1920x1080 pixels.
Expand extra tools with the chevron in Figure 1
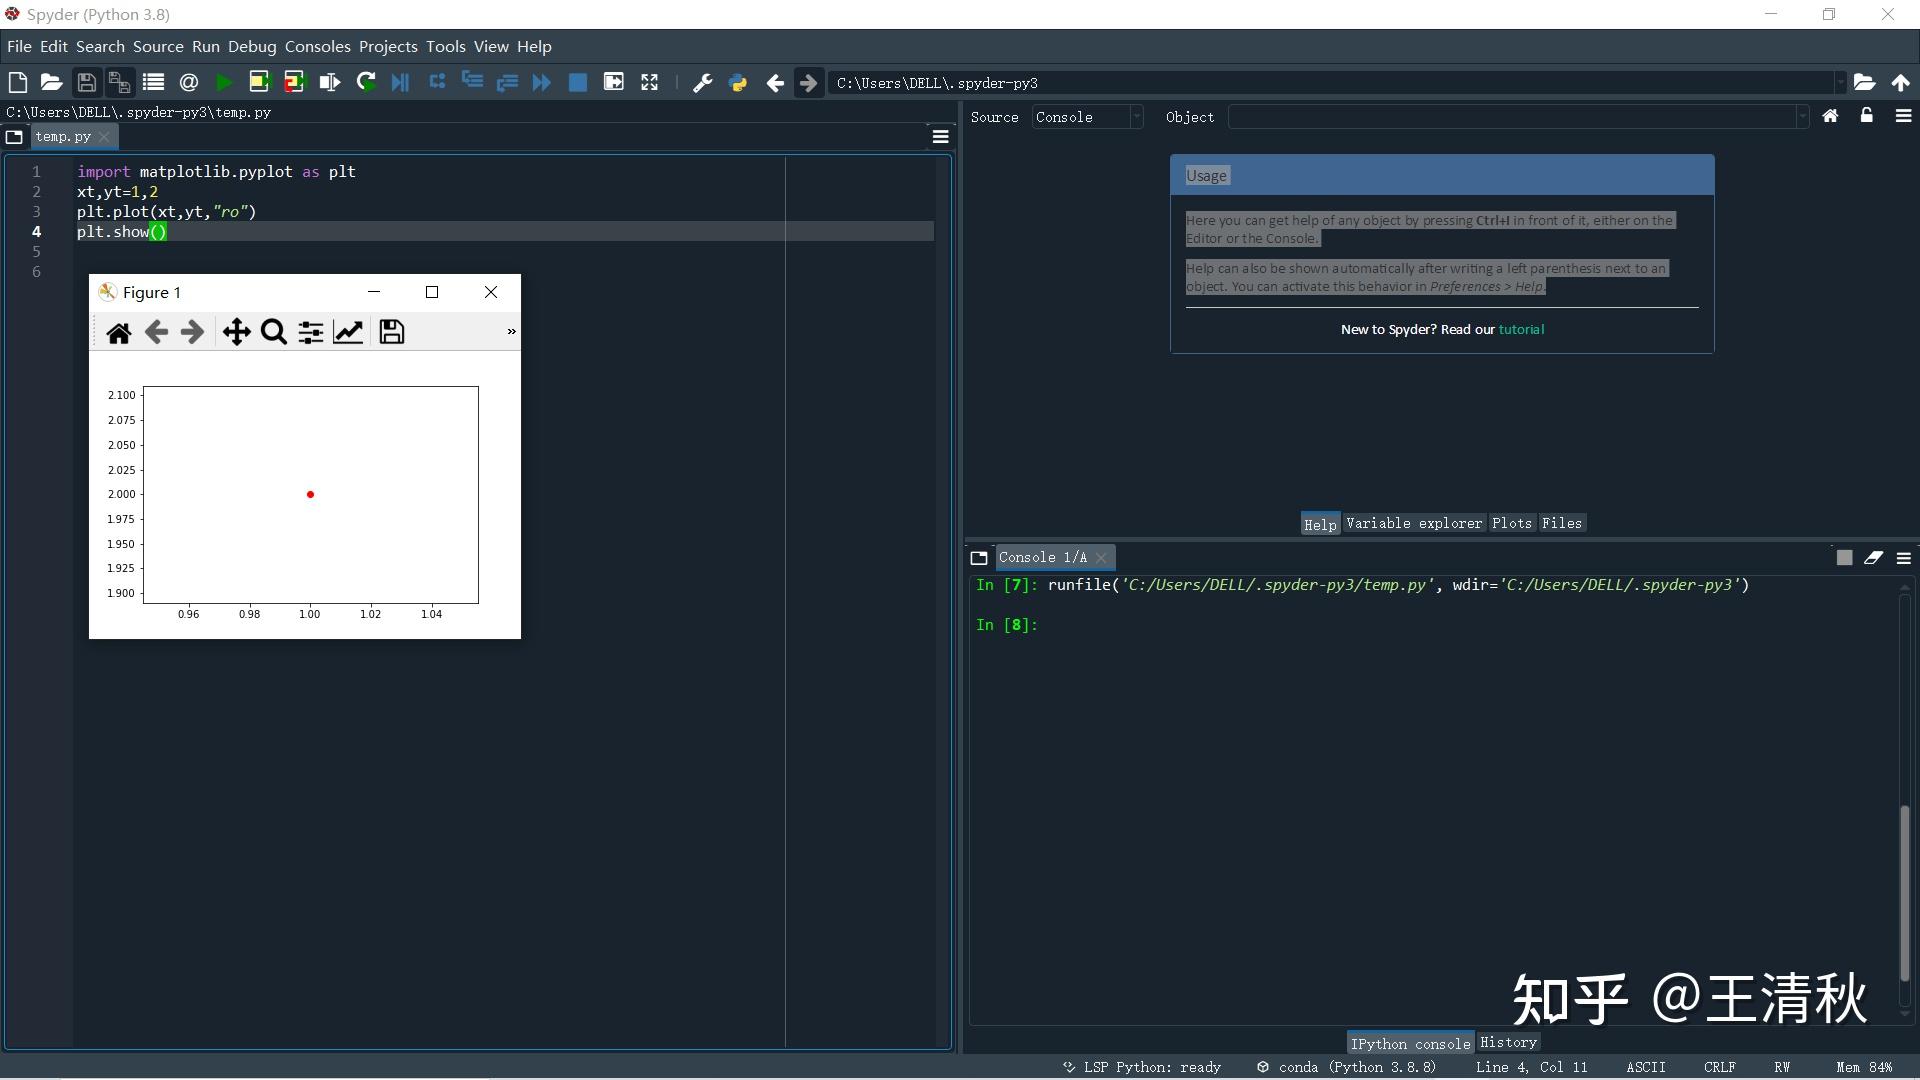pyautogui.click(x=511, y=331)
